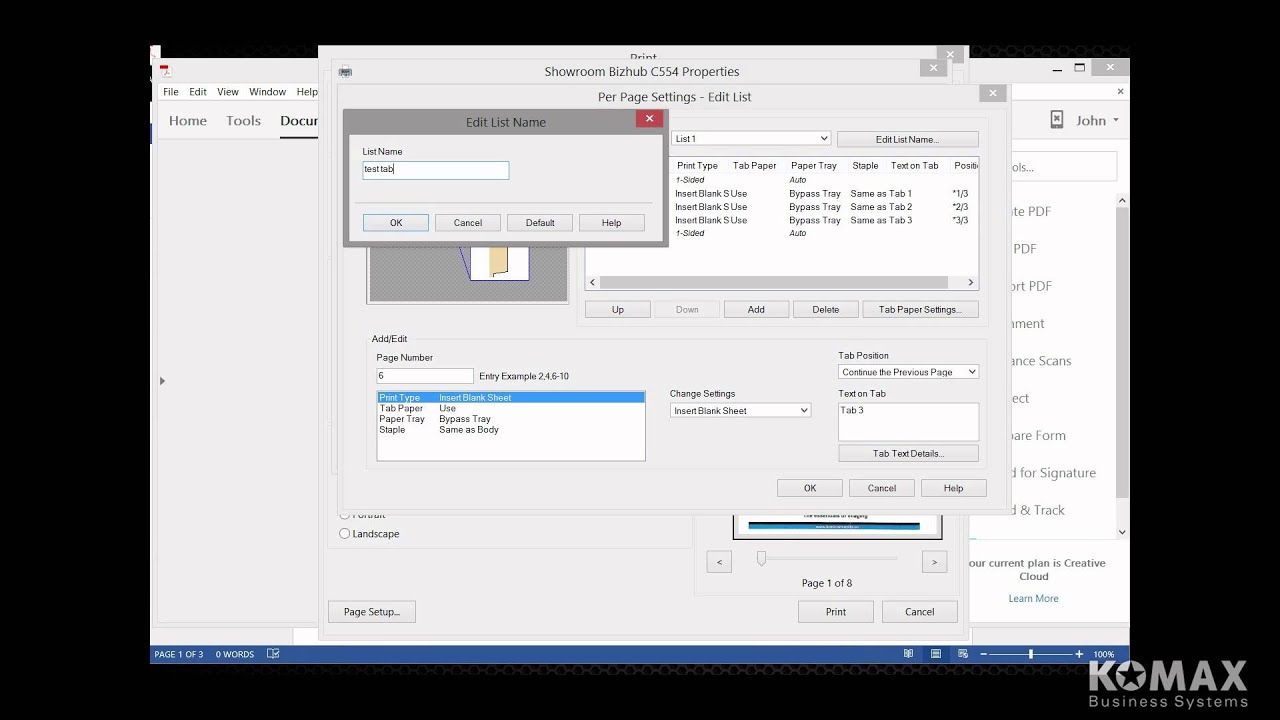The width and height of the screenshot is (1280, 720).
Task: Open the List 1 dropdown
Action: point(751,139)
